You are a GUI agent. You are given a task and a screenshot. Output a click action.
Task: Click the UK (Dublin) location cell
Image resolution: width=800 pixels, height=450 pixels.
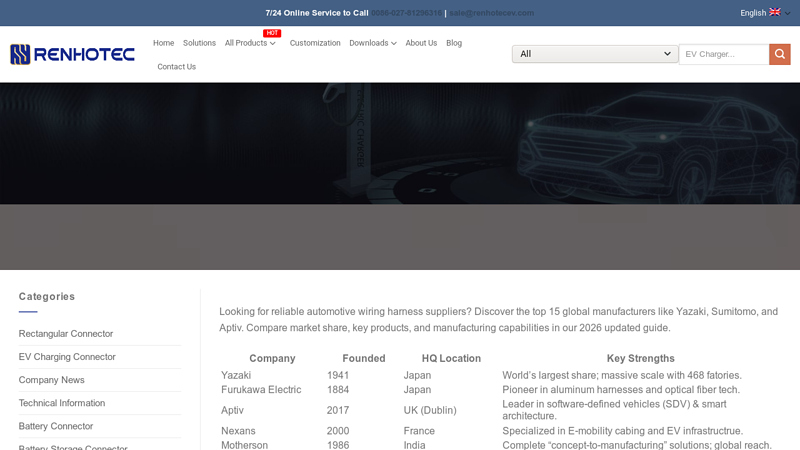pos(430,410)
